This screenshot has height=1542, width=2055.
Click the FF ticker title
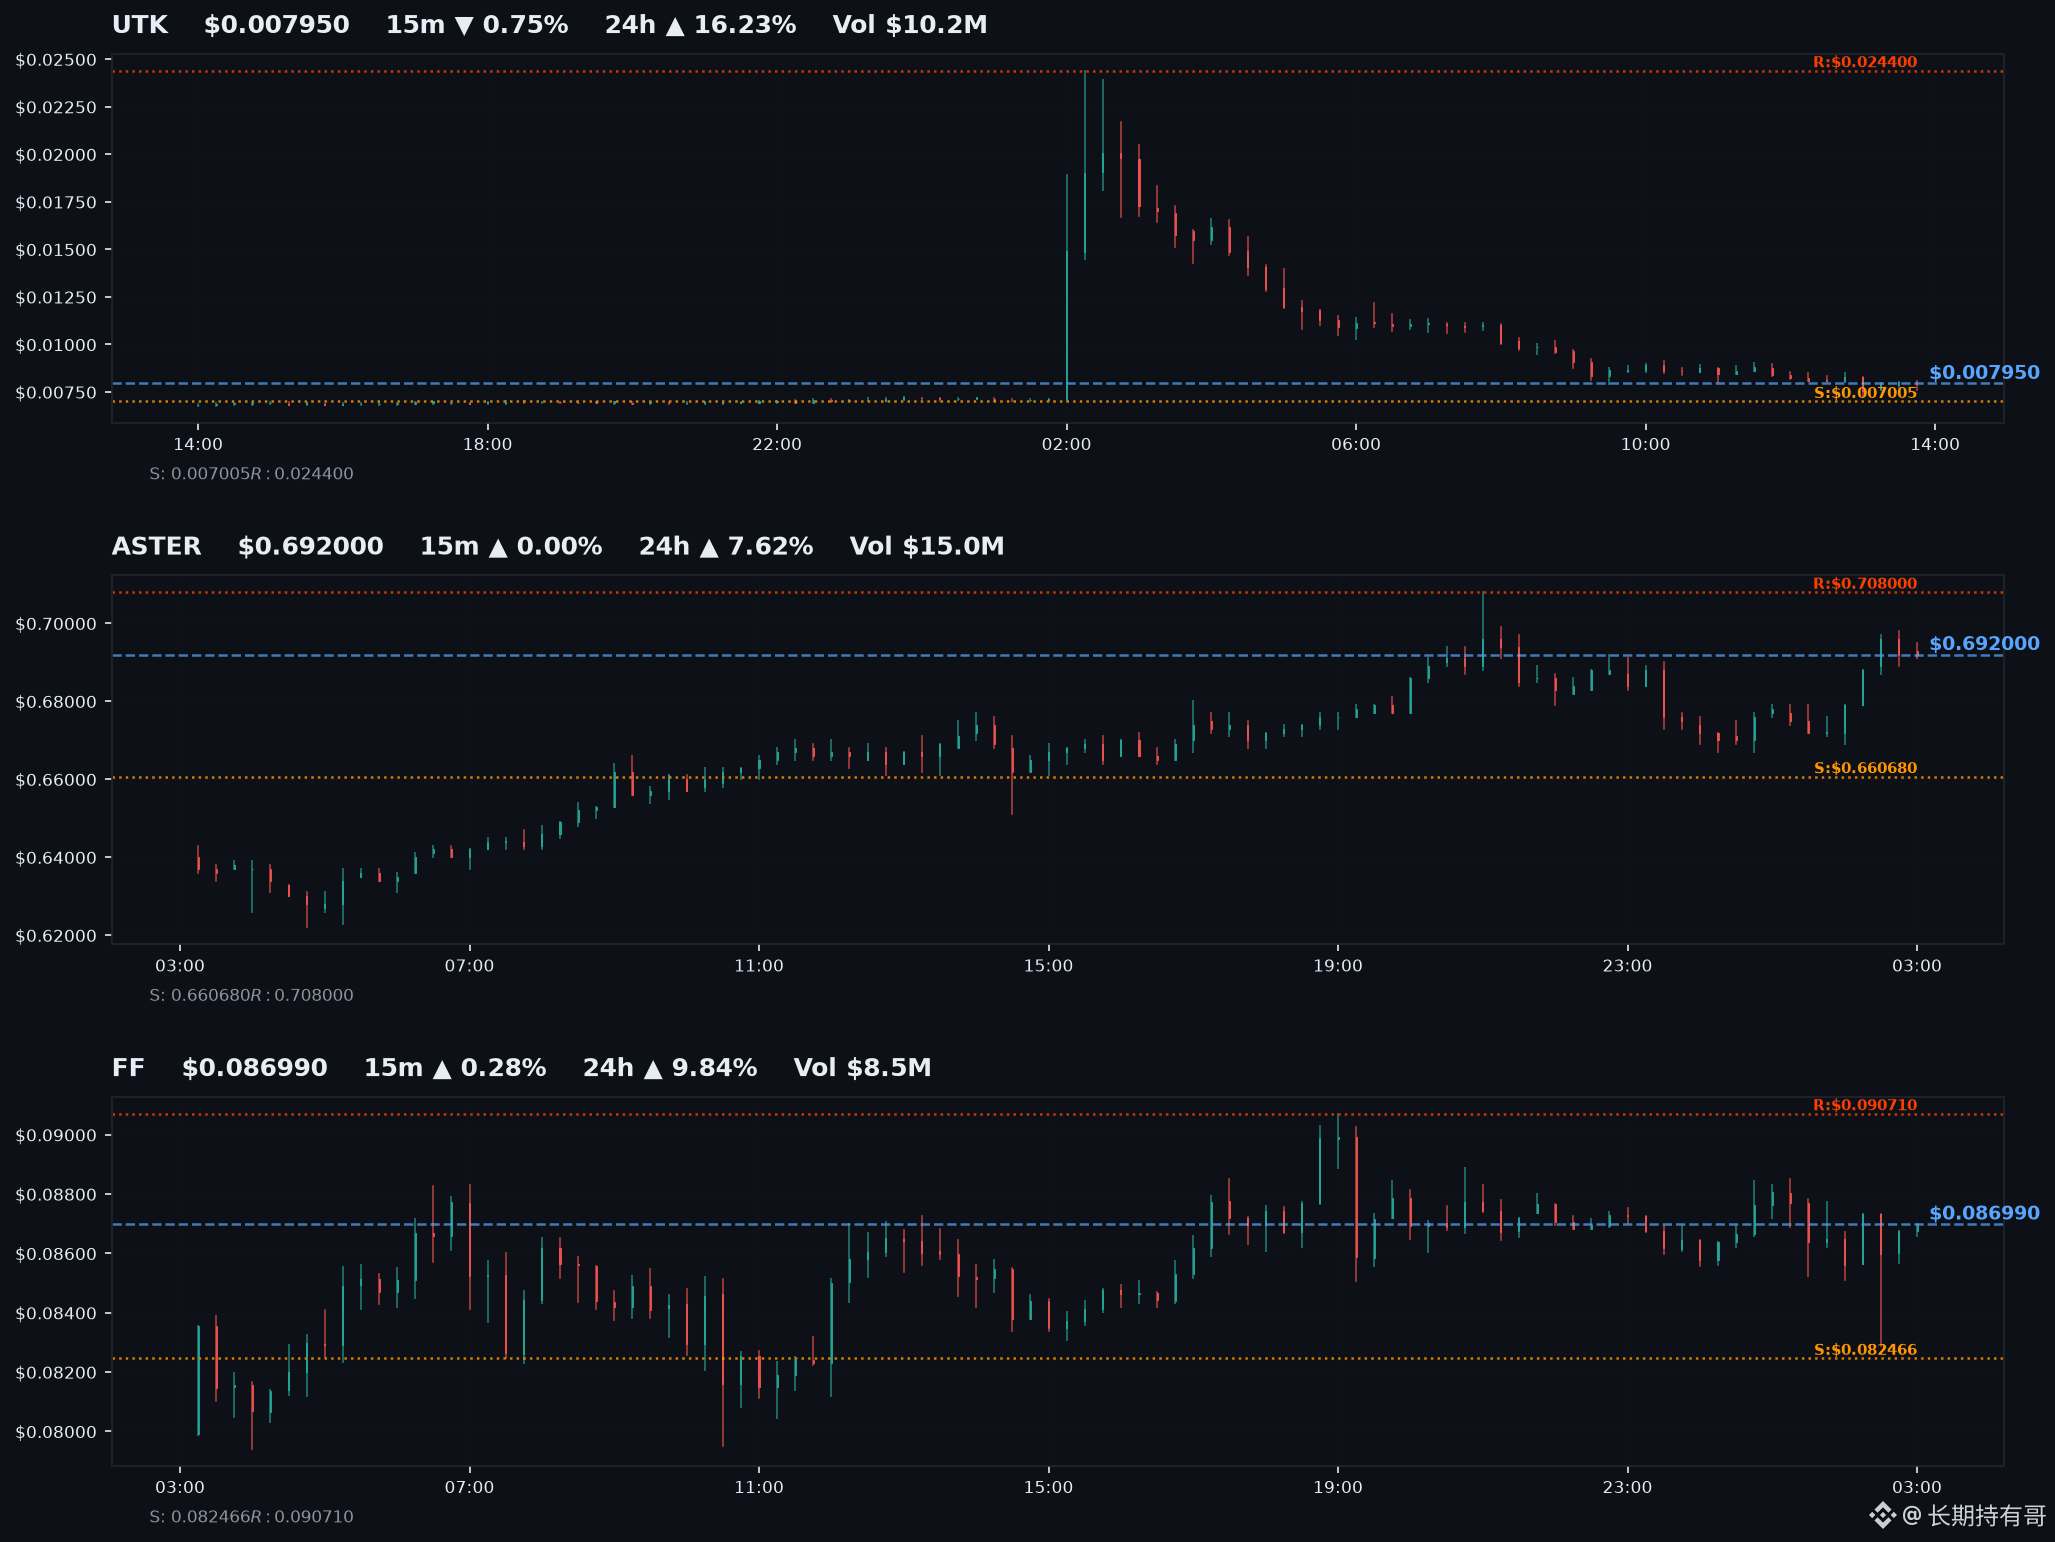coord(129,1069)
